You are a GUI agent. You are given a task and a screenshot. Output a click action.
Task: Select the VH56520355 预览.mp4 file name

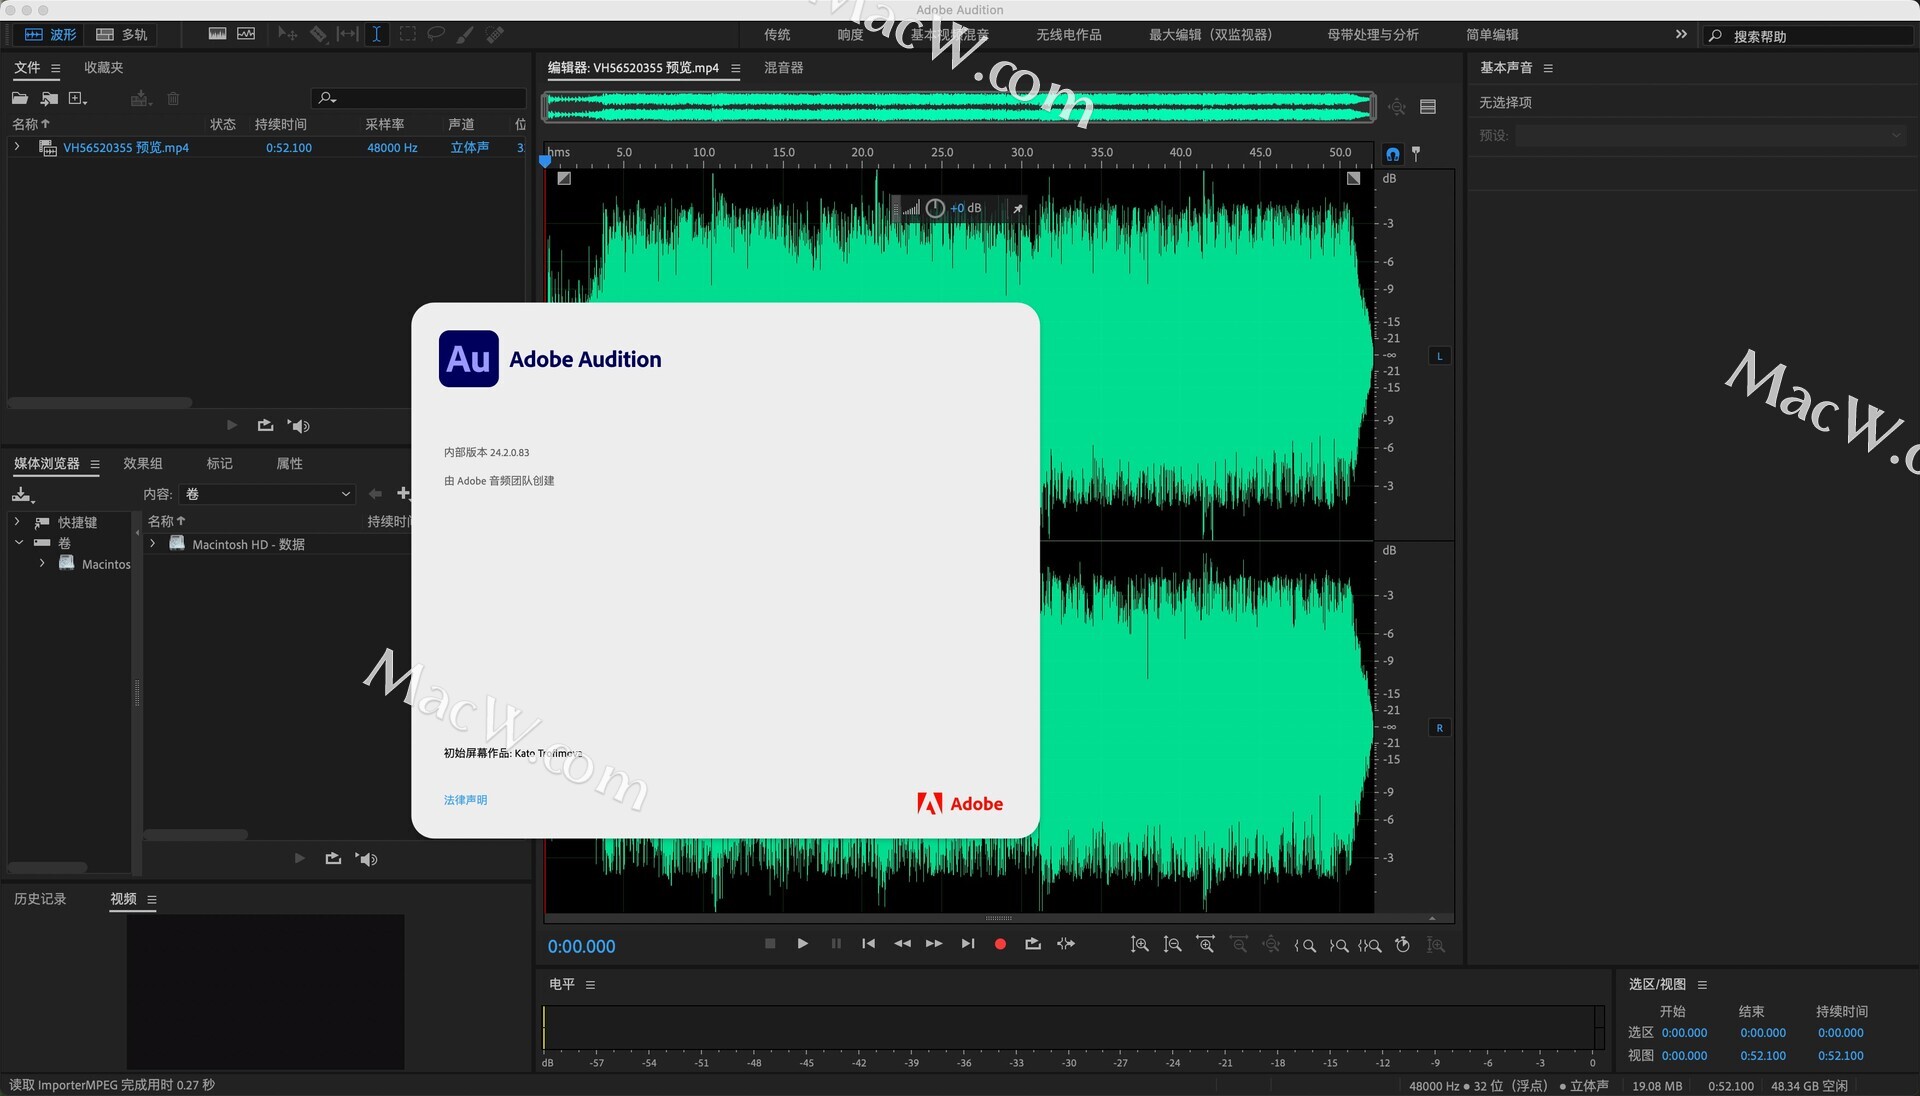click(x=126, y=147)
